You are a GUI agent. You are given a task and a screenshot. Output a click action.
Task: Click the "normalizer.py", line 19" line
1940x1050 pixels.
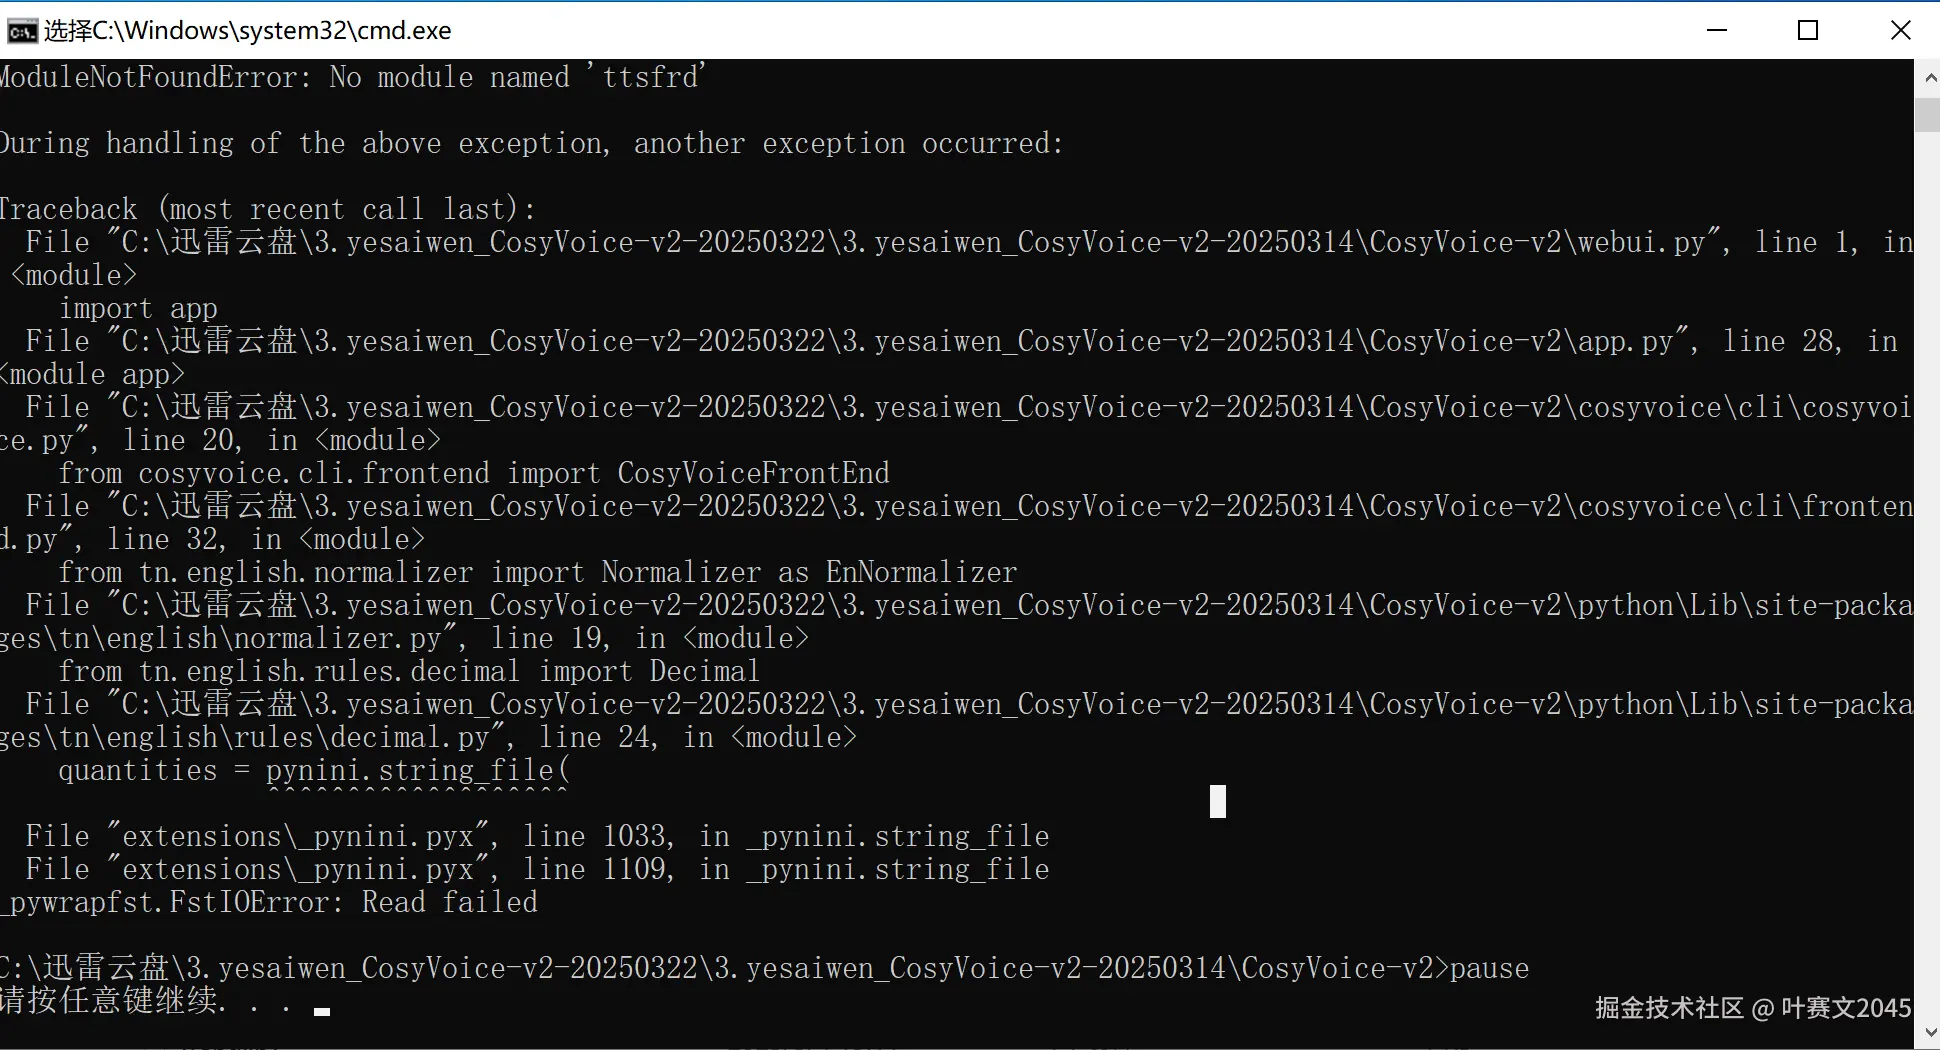click(404, 638)
